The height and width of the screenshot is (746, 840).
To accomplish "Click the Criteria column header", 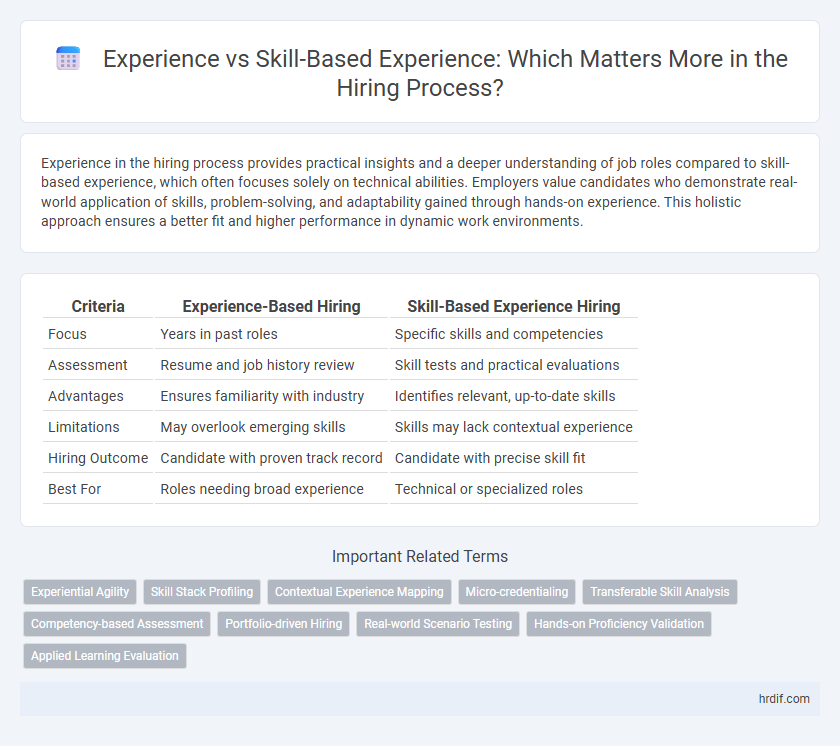I will tap(98, 306).
